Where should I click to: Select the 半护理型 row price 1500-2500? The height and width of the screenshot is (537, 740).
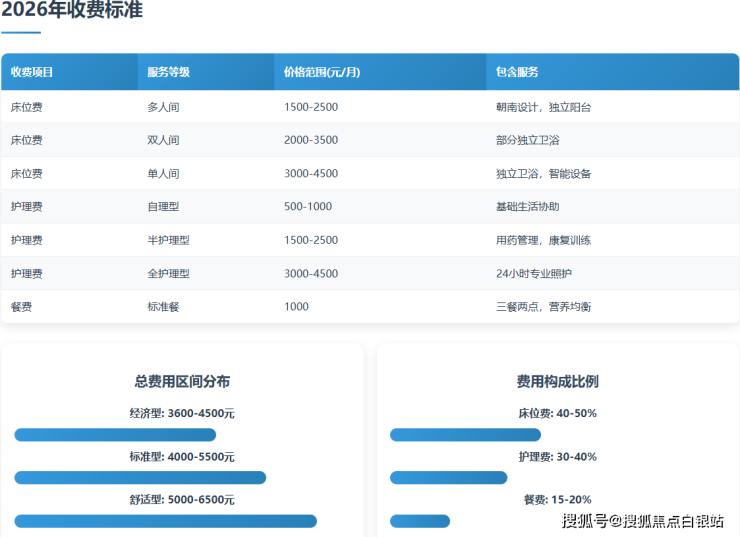point(310,240)
